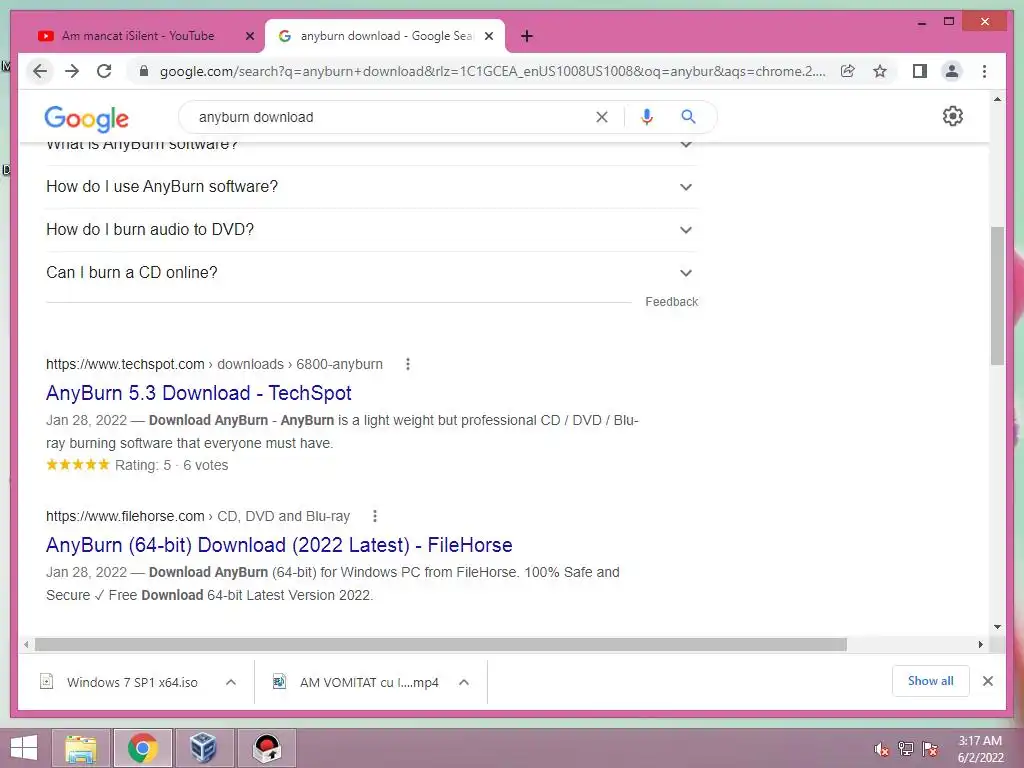The image size is (1024, 768).
Task: Open Windows Start menu
Action: (x=24, y=748)
